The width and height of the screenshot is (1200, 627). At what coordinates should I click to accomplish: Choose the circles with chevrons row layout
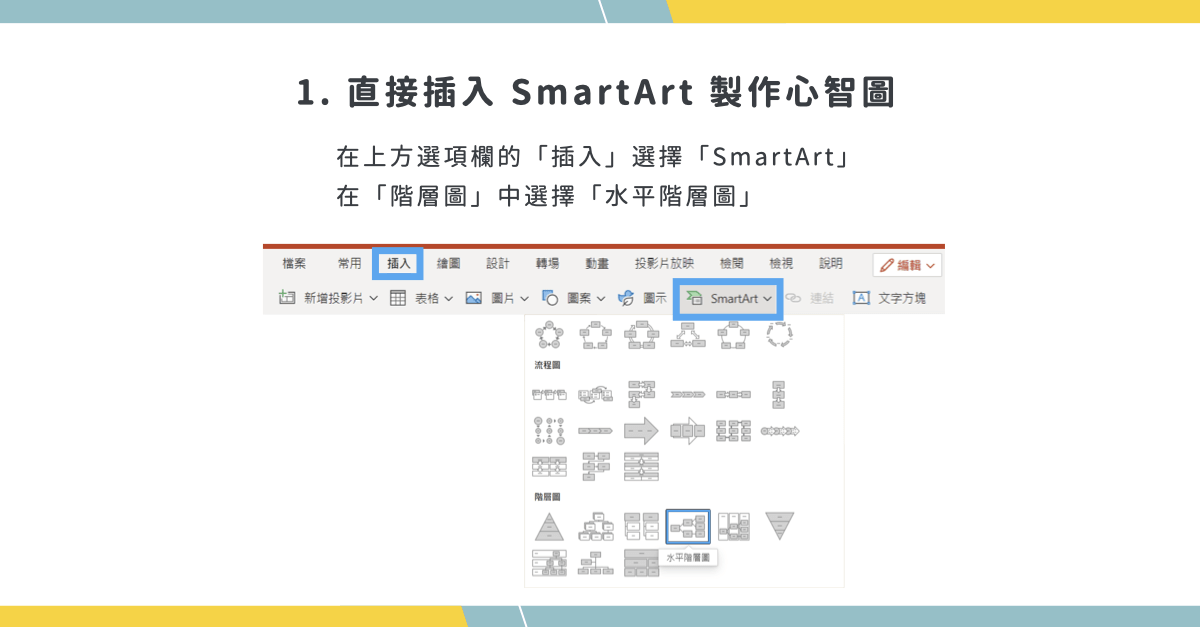coord(780,431)
